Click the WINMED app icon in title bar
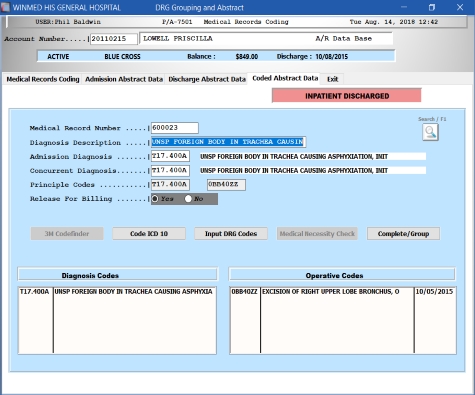Image resolution: width=475 pixels, height=395 pixels. pos(5,7)
